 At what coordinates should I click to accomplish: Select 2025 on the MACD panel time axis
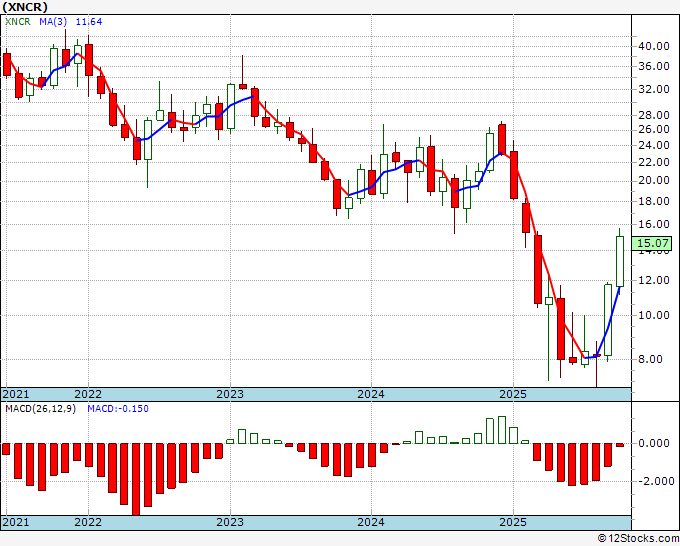(513, 522)
